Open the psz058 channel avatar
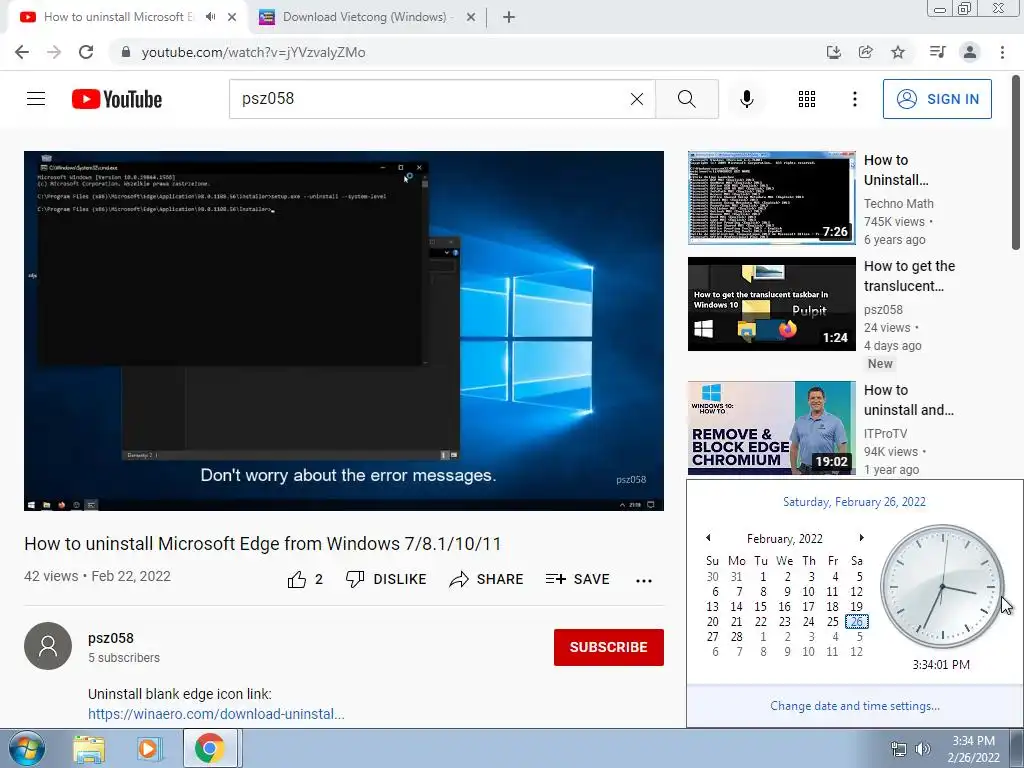 48,646
